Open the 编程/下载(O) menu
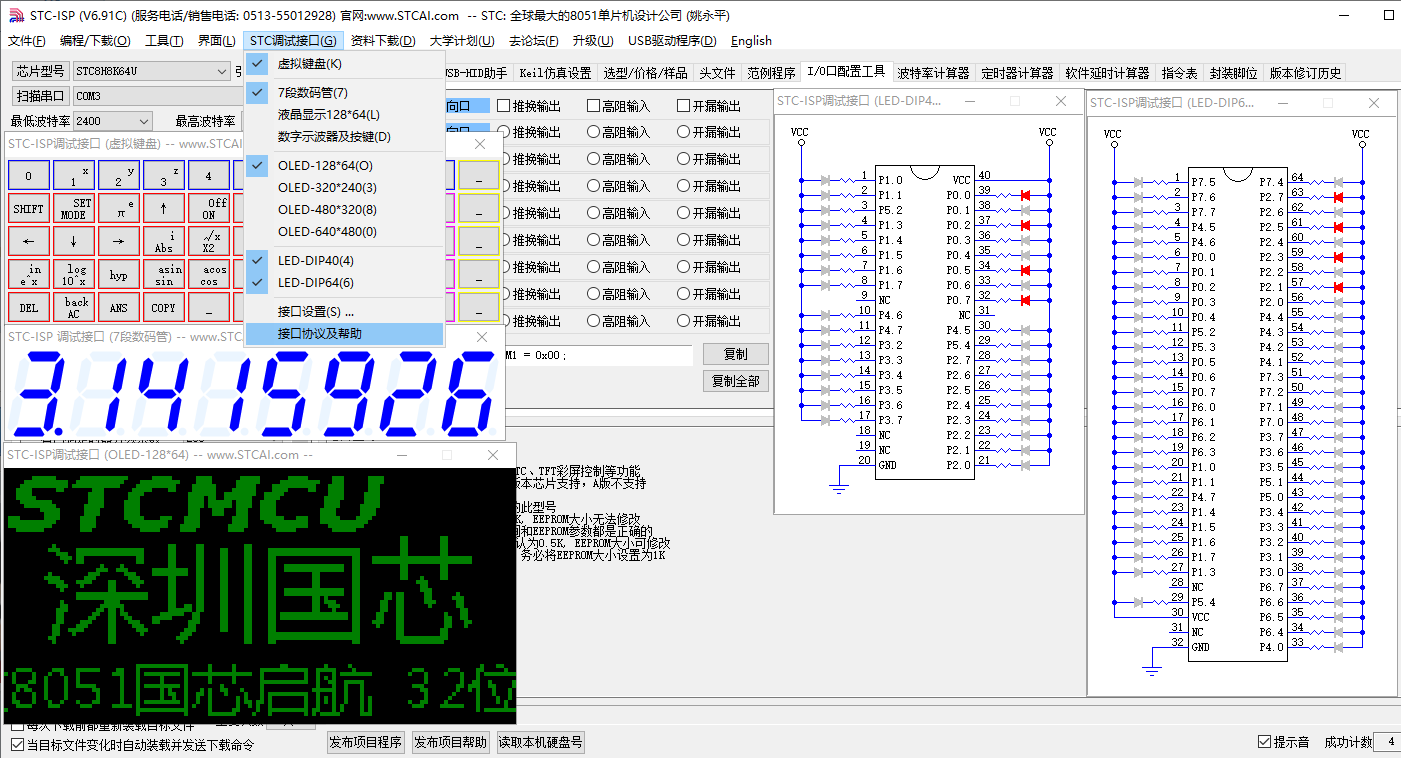 (x=95, y=41)
